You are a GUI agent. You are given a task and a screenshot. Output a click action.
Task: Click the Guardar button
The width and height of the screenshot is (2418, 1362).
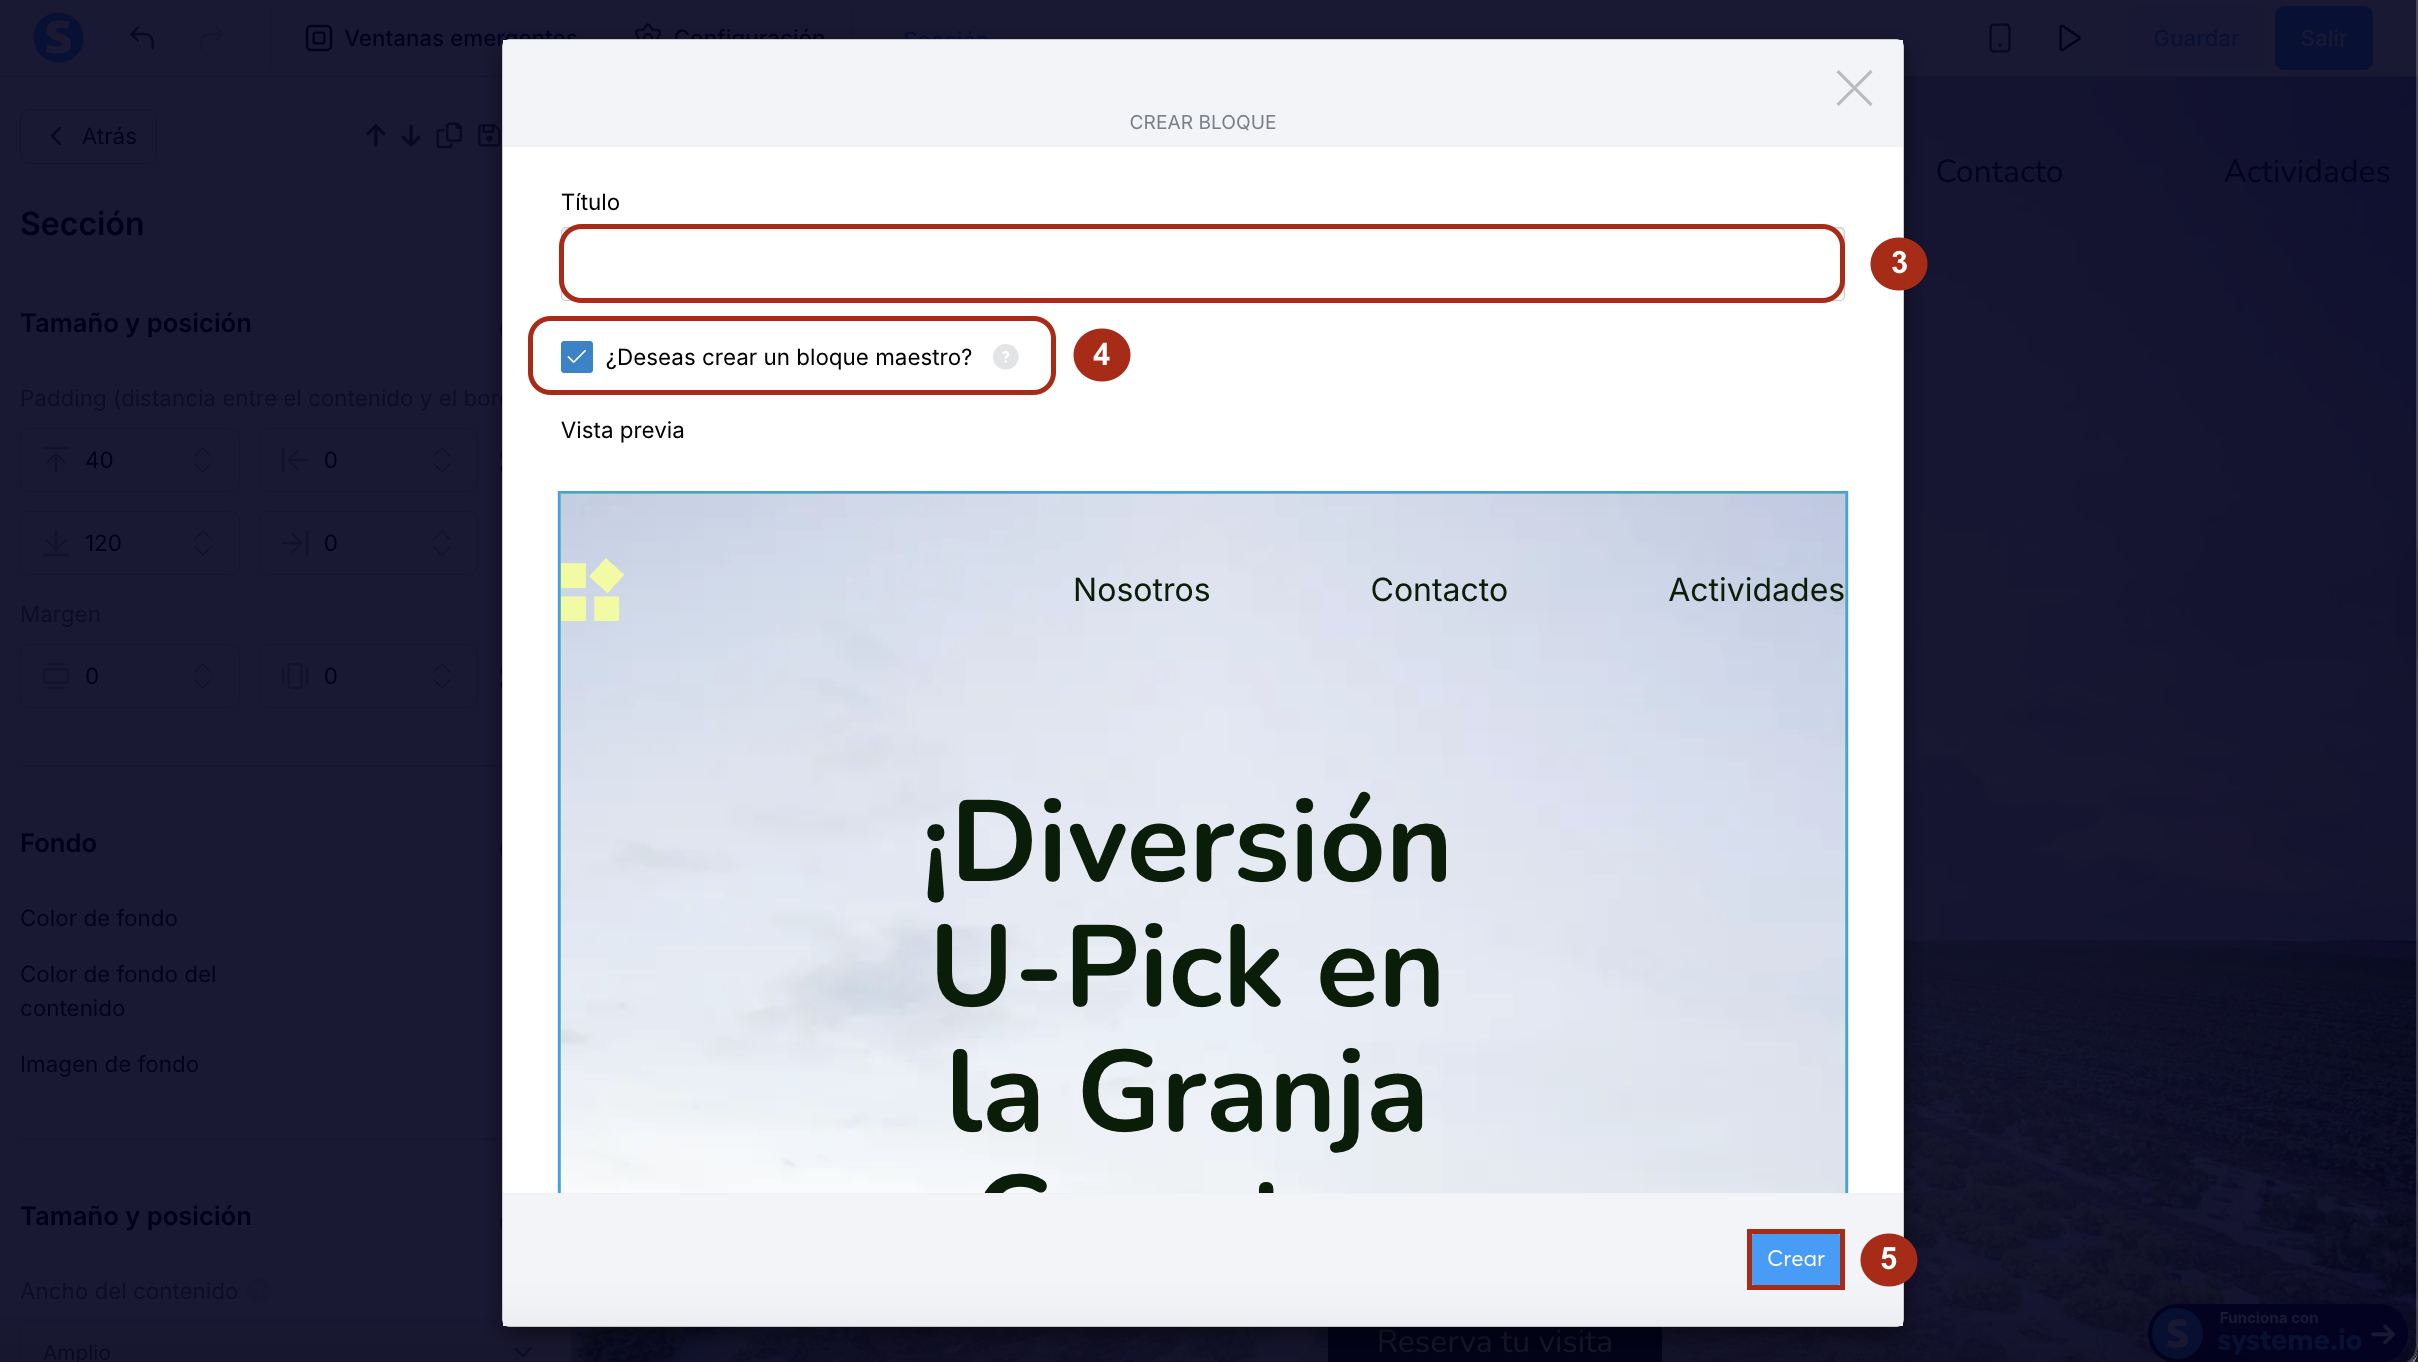pyautogui.click(x=2195, y=38)
